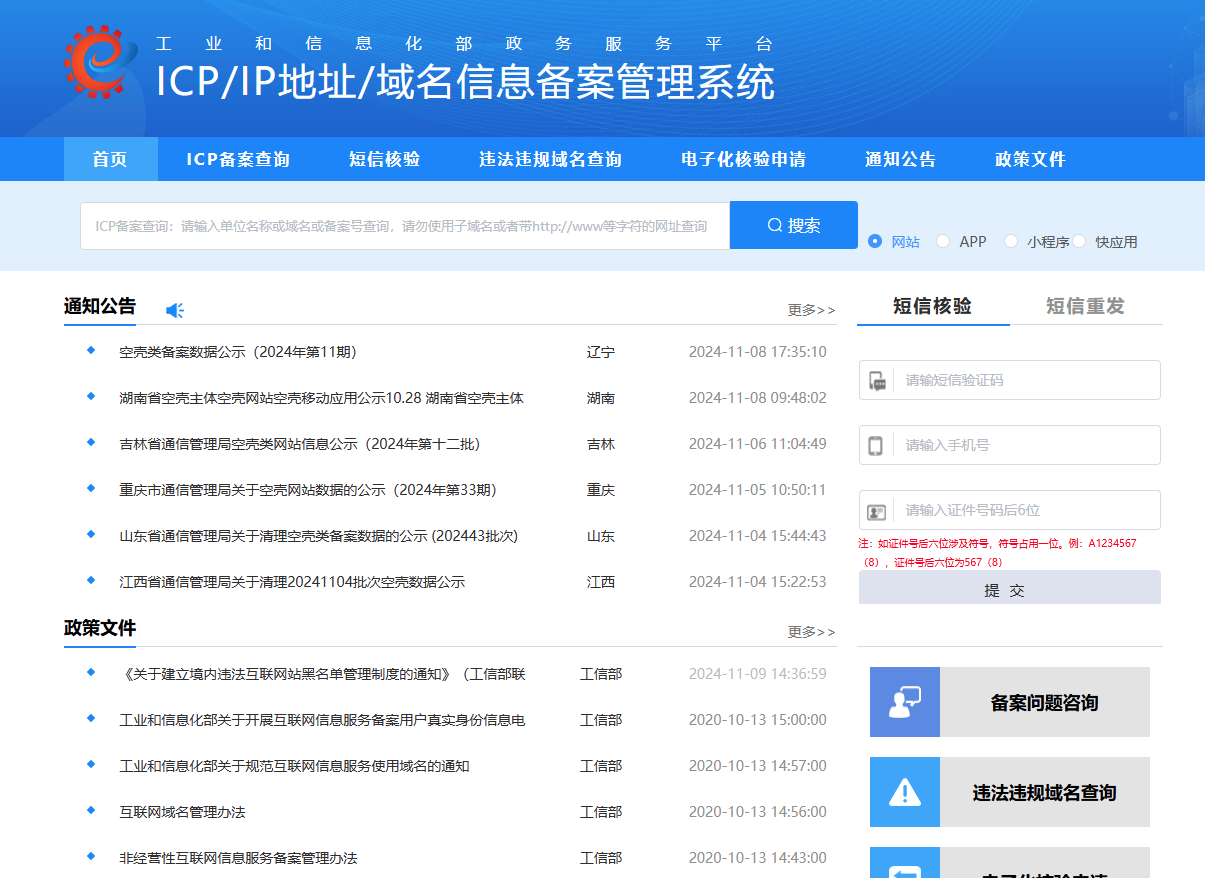Click the 提交 submit button
The height and width of the screenshot is (878, 1205).
(1010, 588)
